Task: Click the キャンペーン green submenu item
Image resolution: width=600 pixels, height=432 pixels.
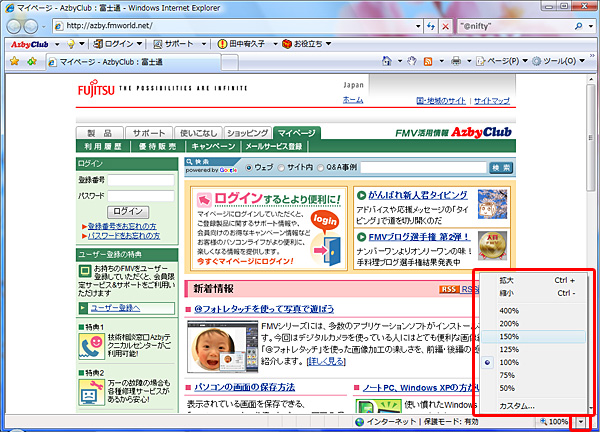Action: pos(214,147)
